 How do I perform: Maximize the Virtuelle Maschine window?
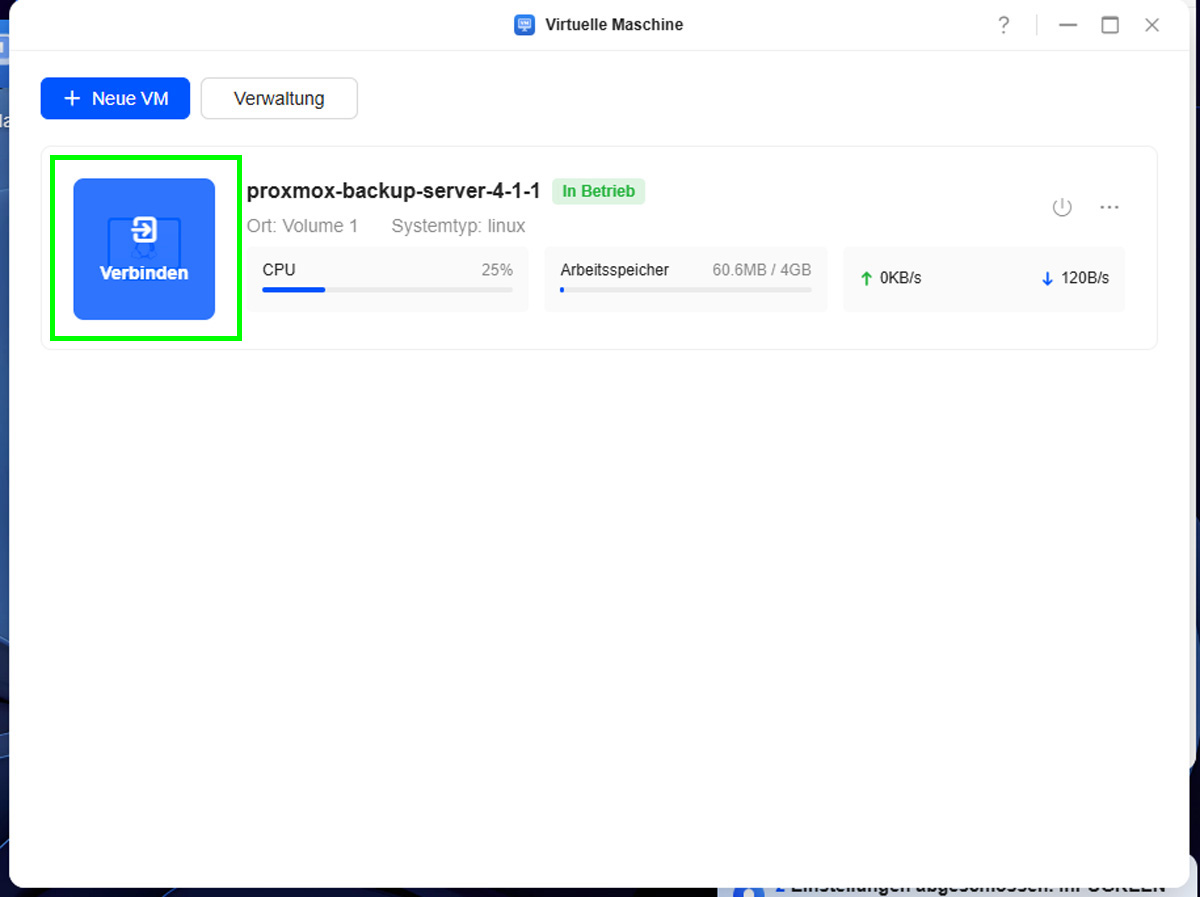pos(1110,25)
